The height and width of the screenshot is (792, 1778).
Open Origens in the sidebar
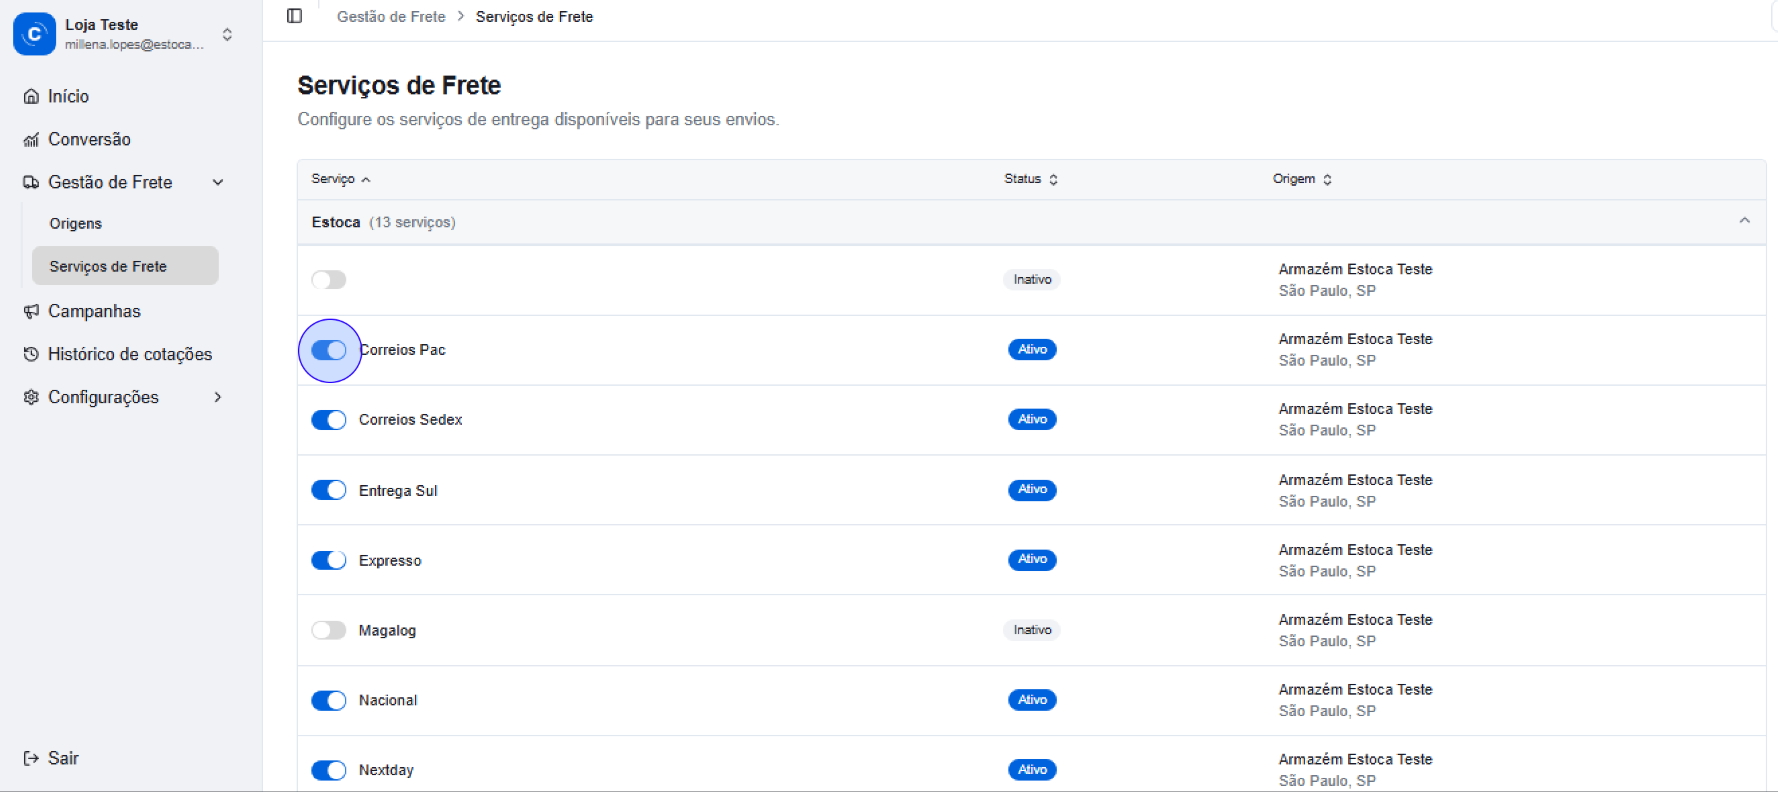pos(76,224)
